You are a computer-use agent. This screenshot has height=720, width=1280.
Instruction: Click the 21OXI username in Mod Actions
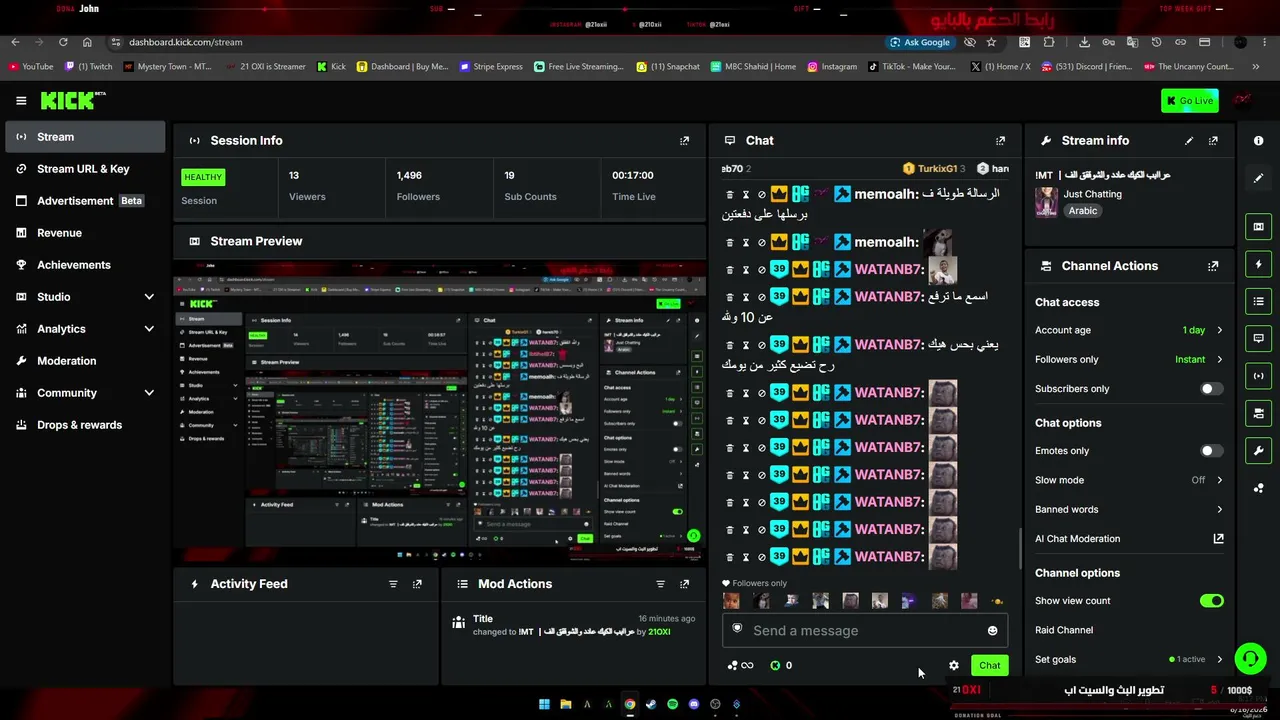tap(659, 632)
